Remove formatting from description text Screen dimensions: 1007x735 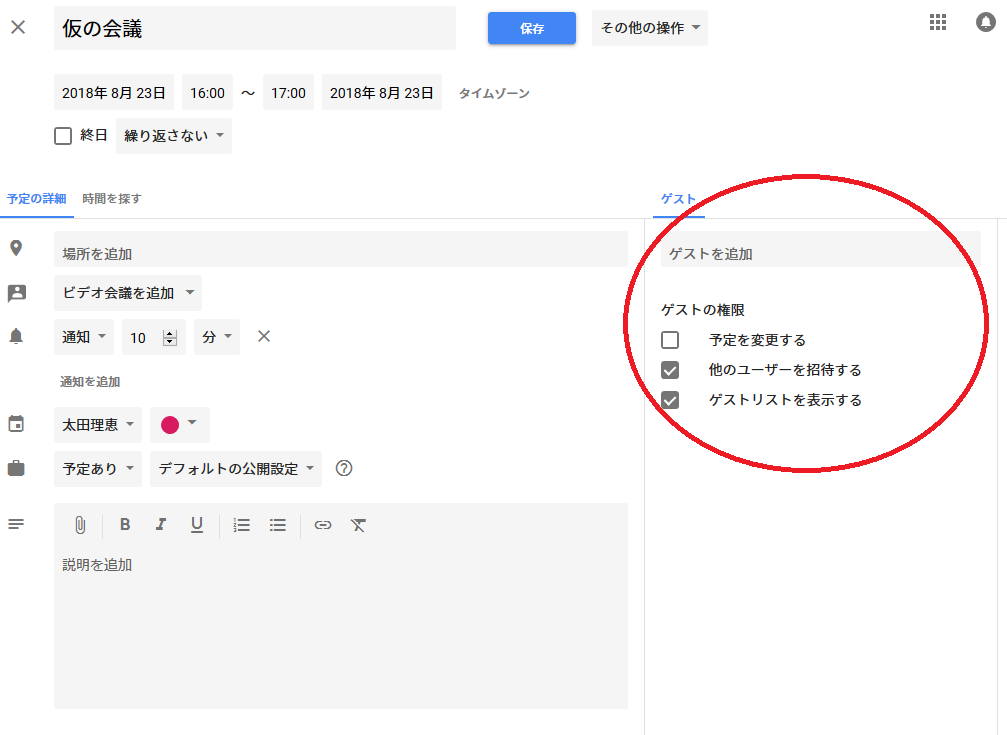pos(358,525)
